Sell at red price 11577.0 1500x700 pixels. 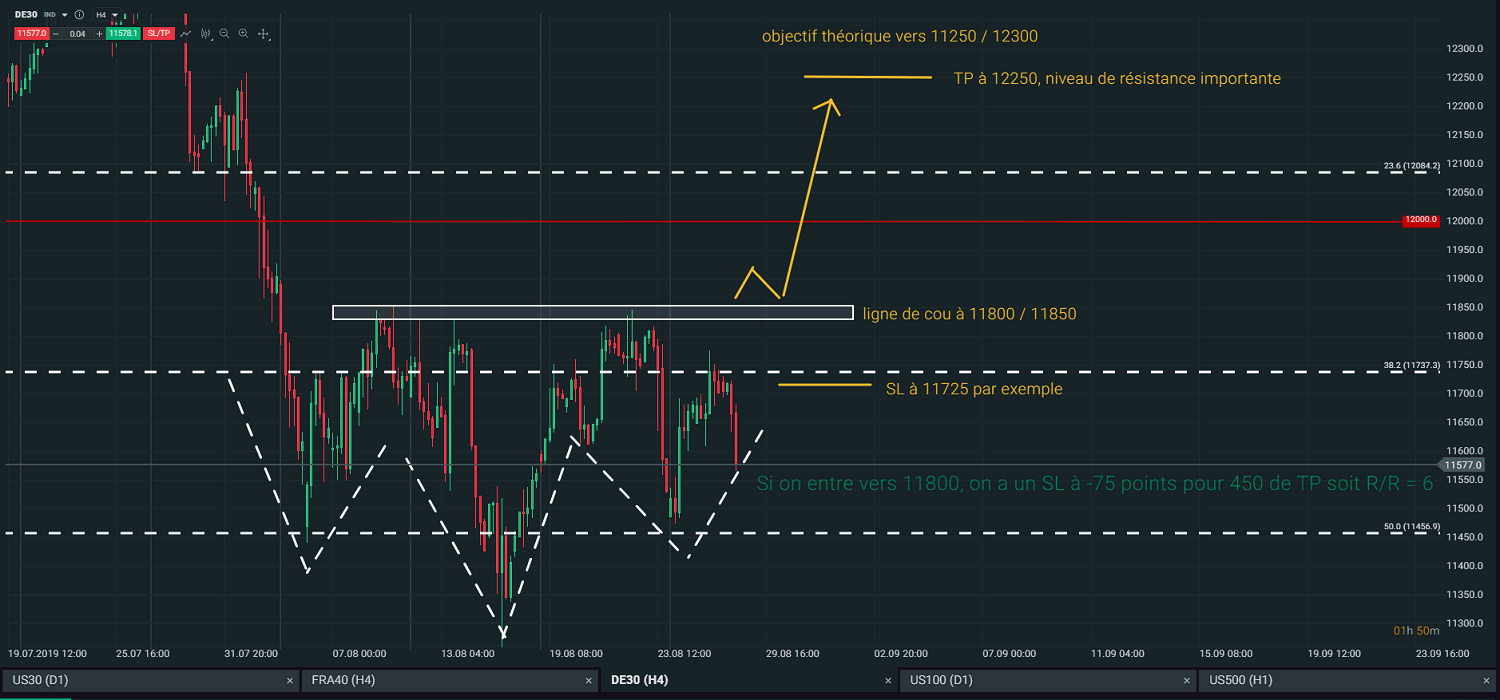31,33
